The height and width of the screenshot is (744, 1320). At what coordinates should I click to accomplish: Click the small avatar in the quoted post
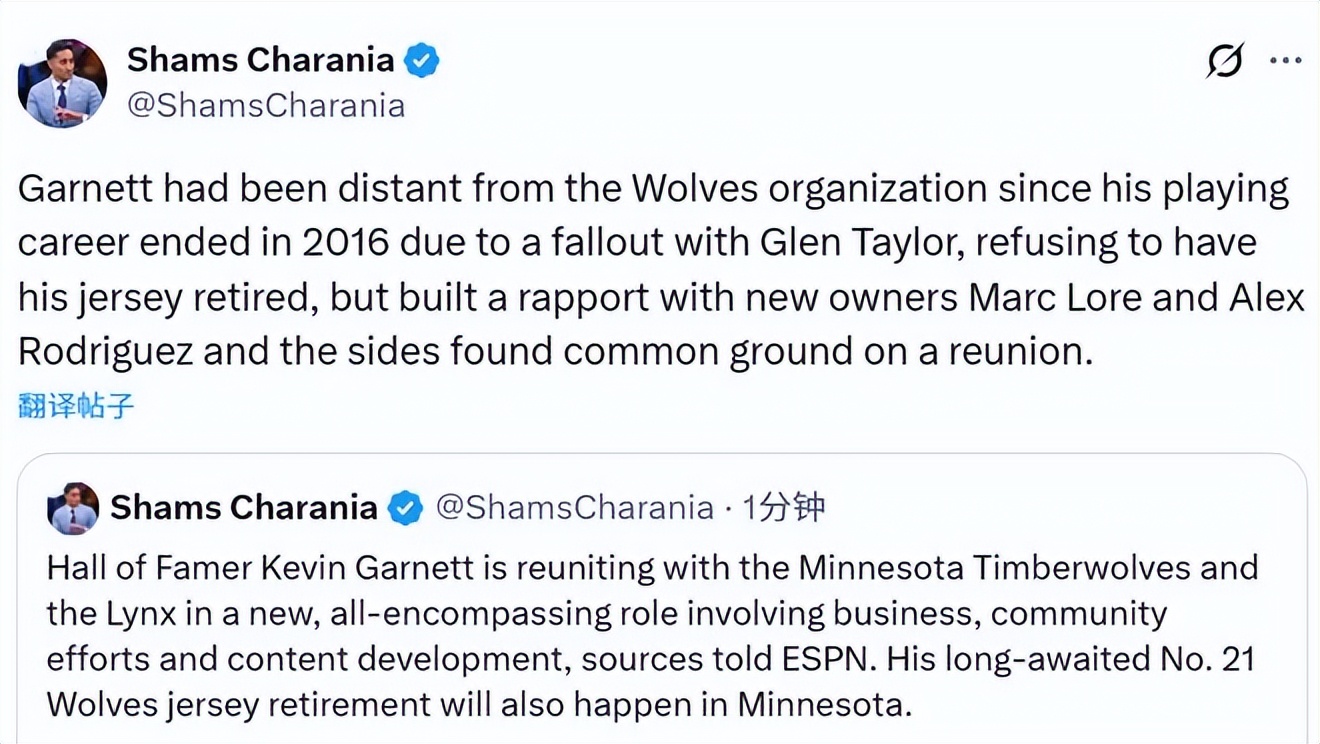pos(73,508)
